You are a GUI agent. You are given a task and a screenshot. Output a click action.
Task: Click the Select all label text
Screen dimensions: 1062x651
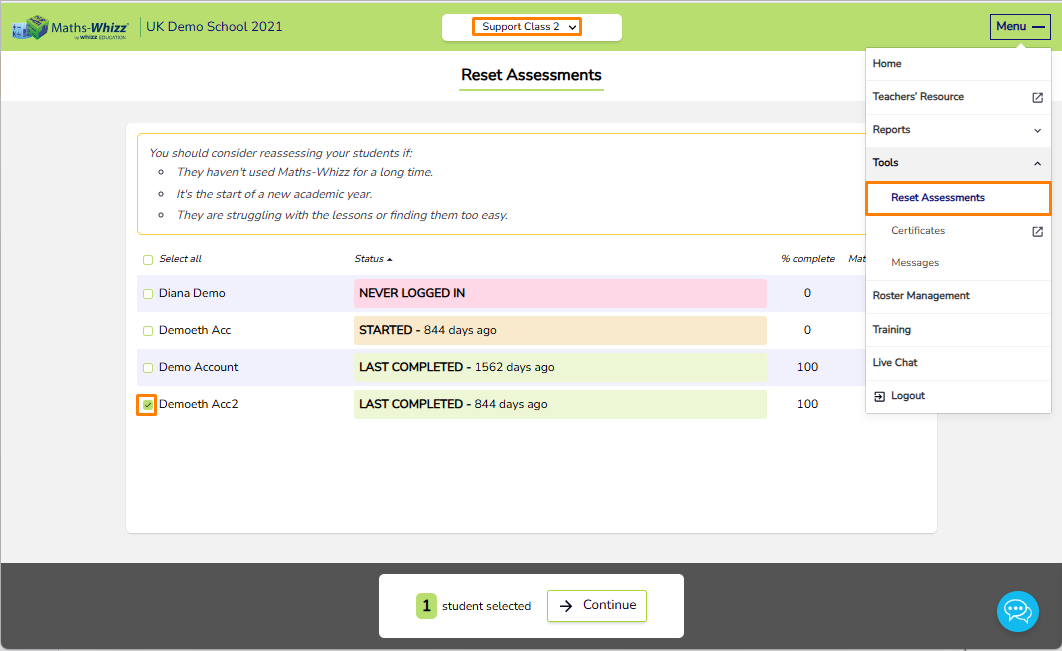coord(180,259)
